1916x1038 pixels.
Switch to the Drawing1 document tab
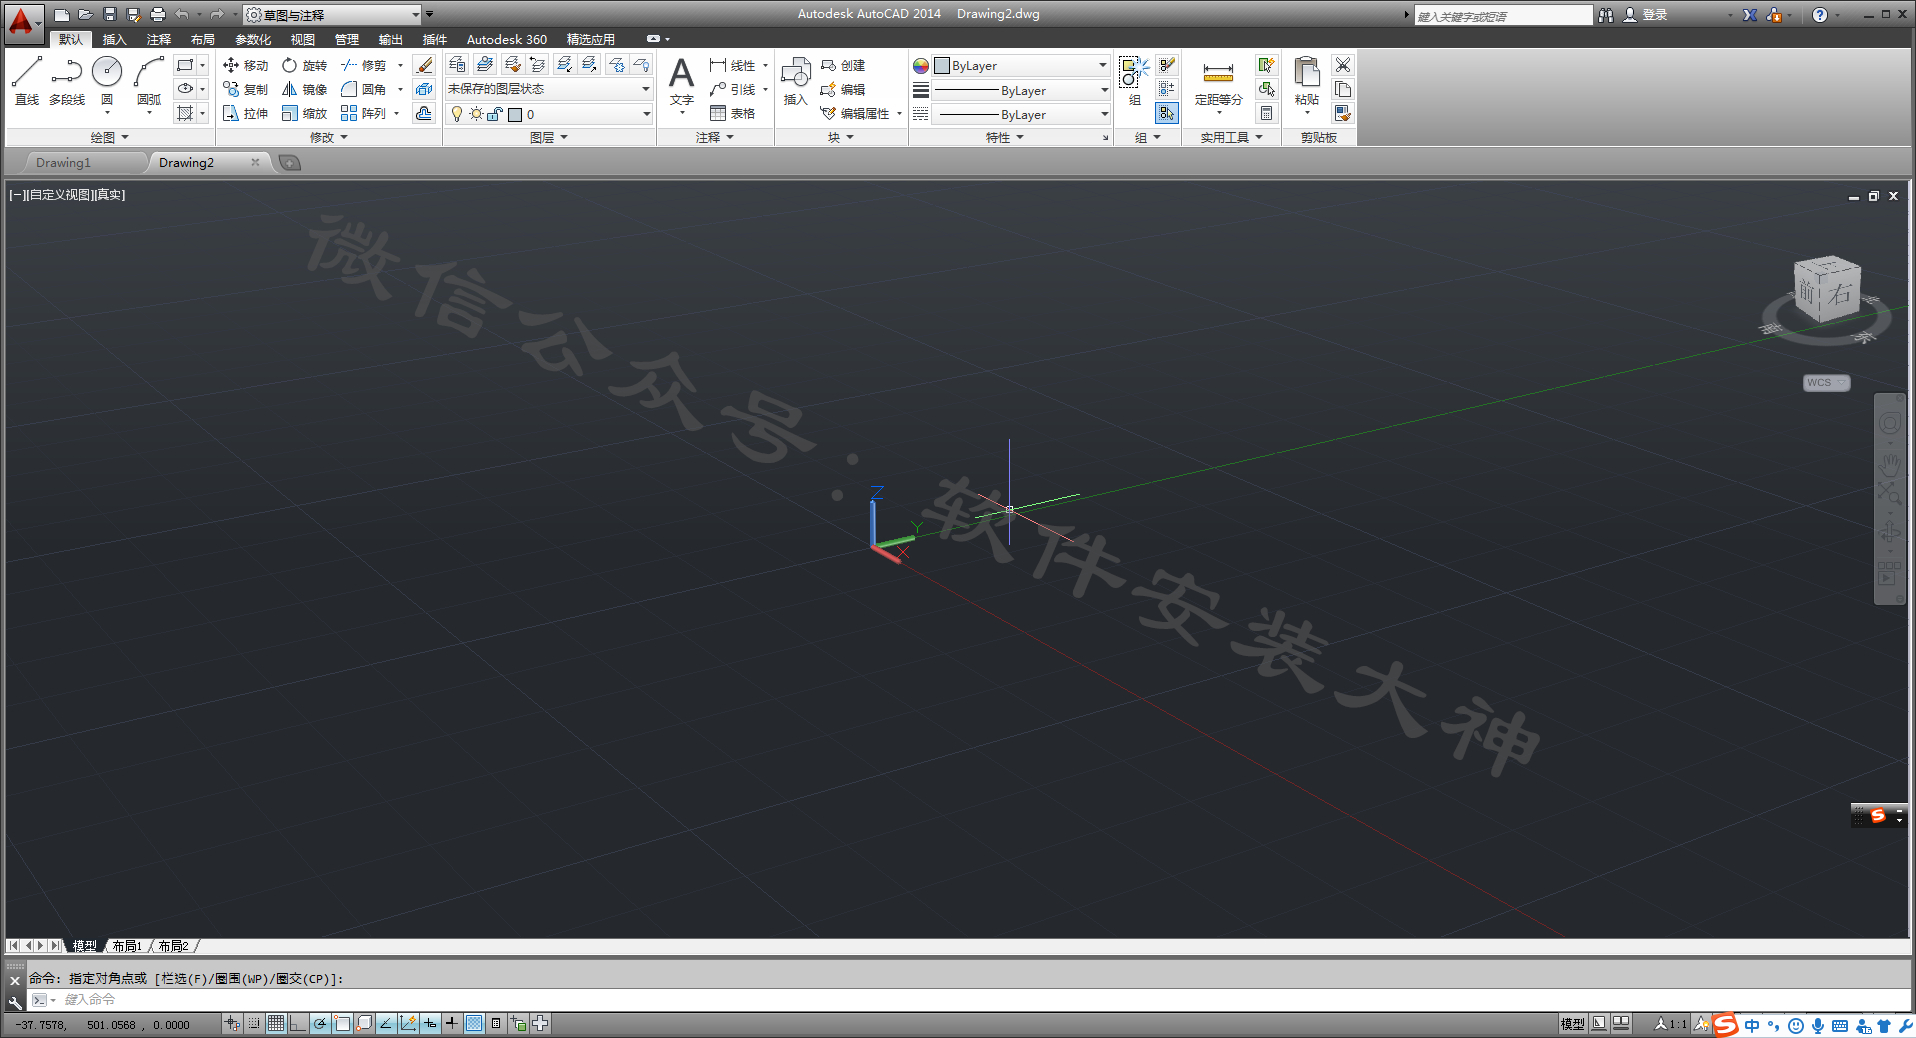point(64,162)
